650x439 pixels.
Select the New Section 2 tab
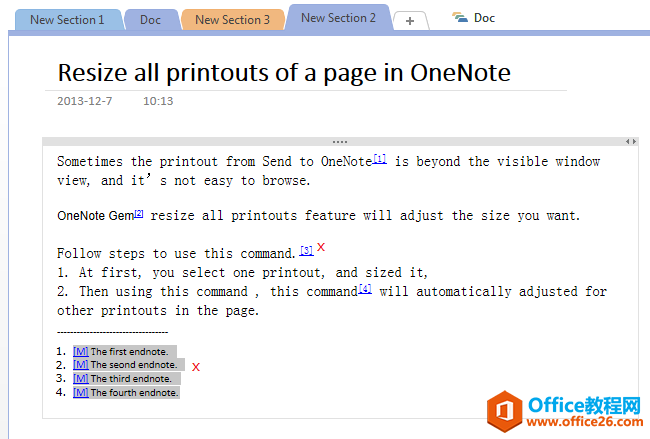point(338,18)
